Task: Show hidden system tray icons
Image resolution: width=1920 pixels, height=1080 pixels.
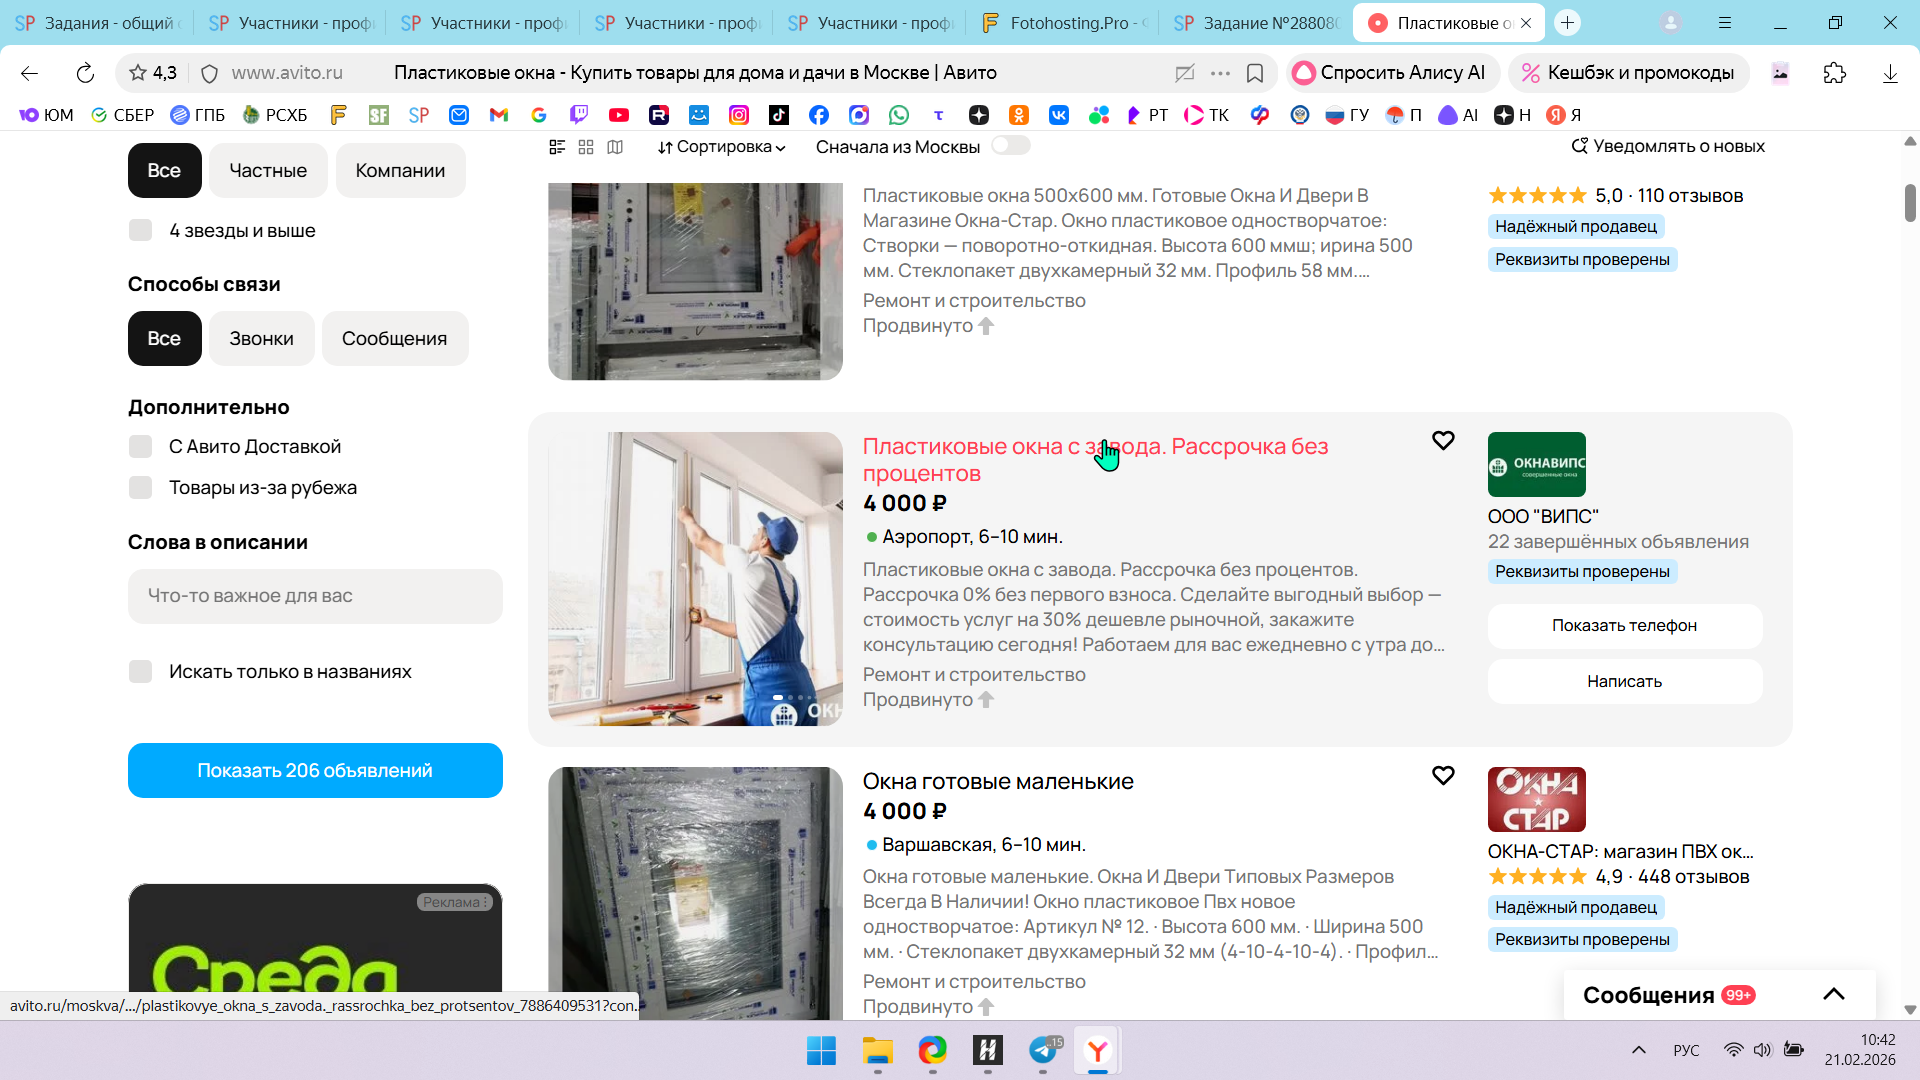Action: 1638,1050
